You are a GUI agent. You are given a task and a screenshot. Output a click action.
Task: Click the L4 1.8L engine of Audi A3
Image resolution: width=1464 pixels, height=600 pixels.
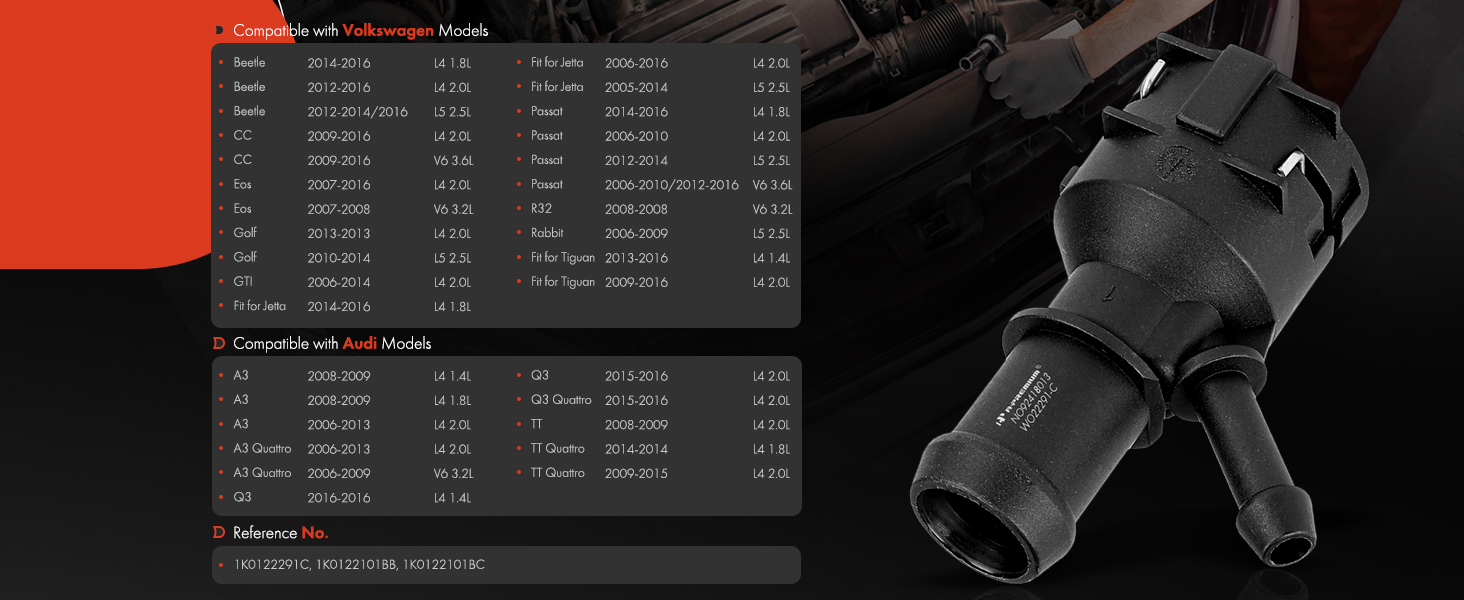point(452,401)
